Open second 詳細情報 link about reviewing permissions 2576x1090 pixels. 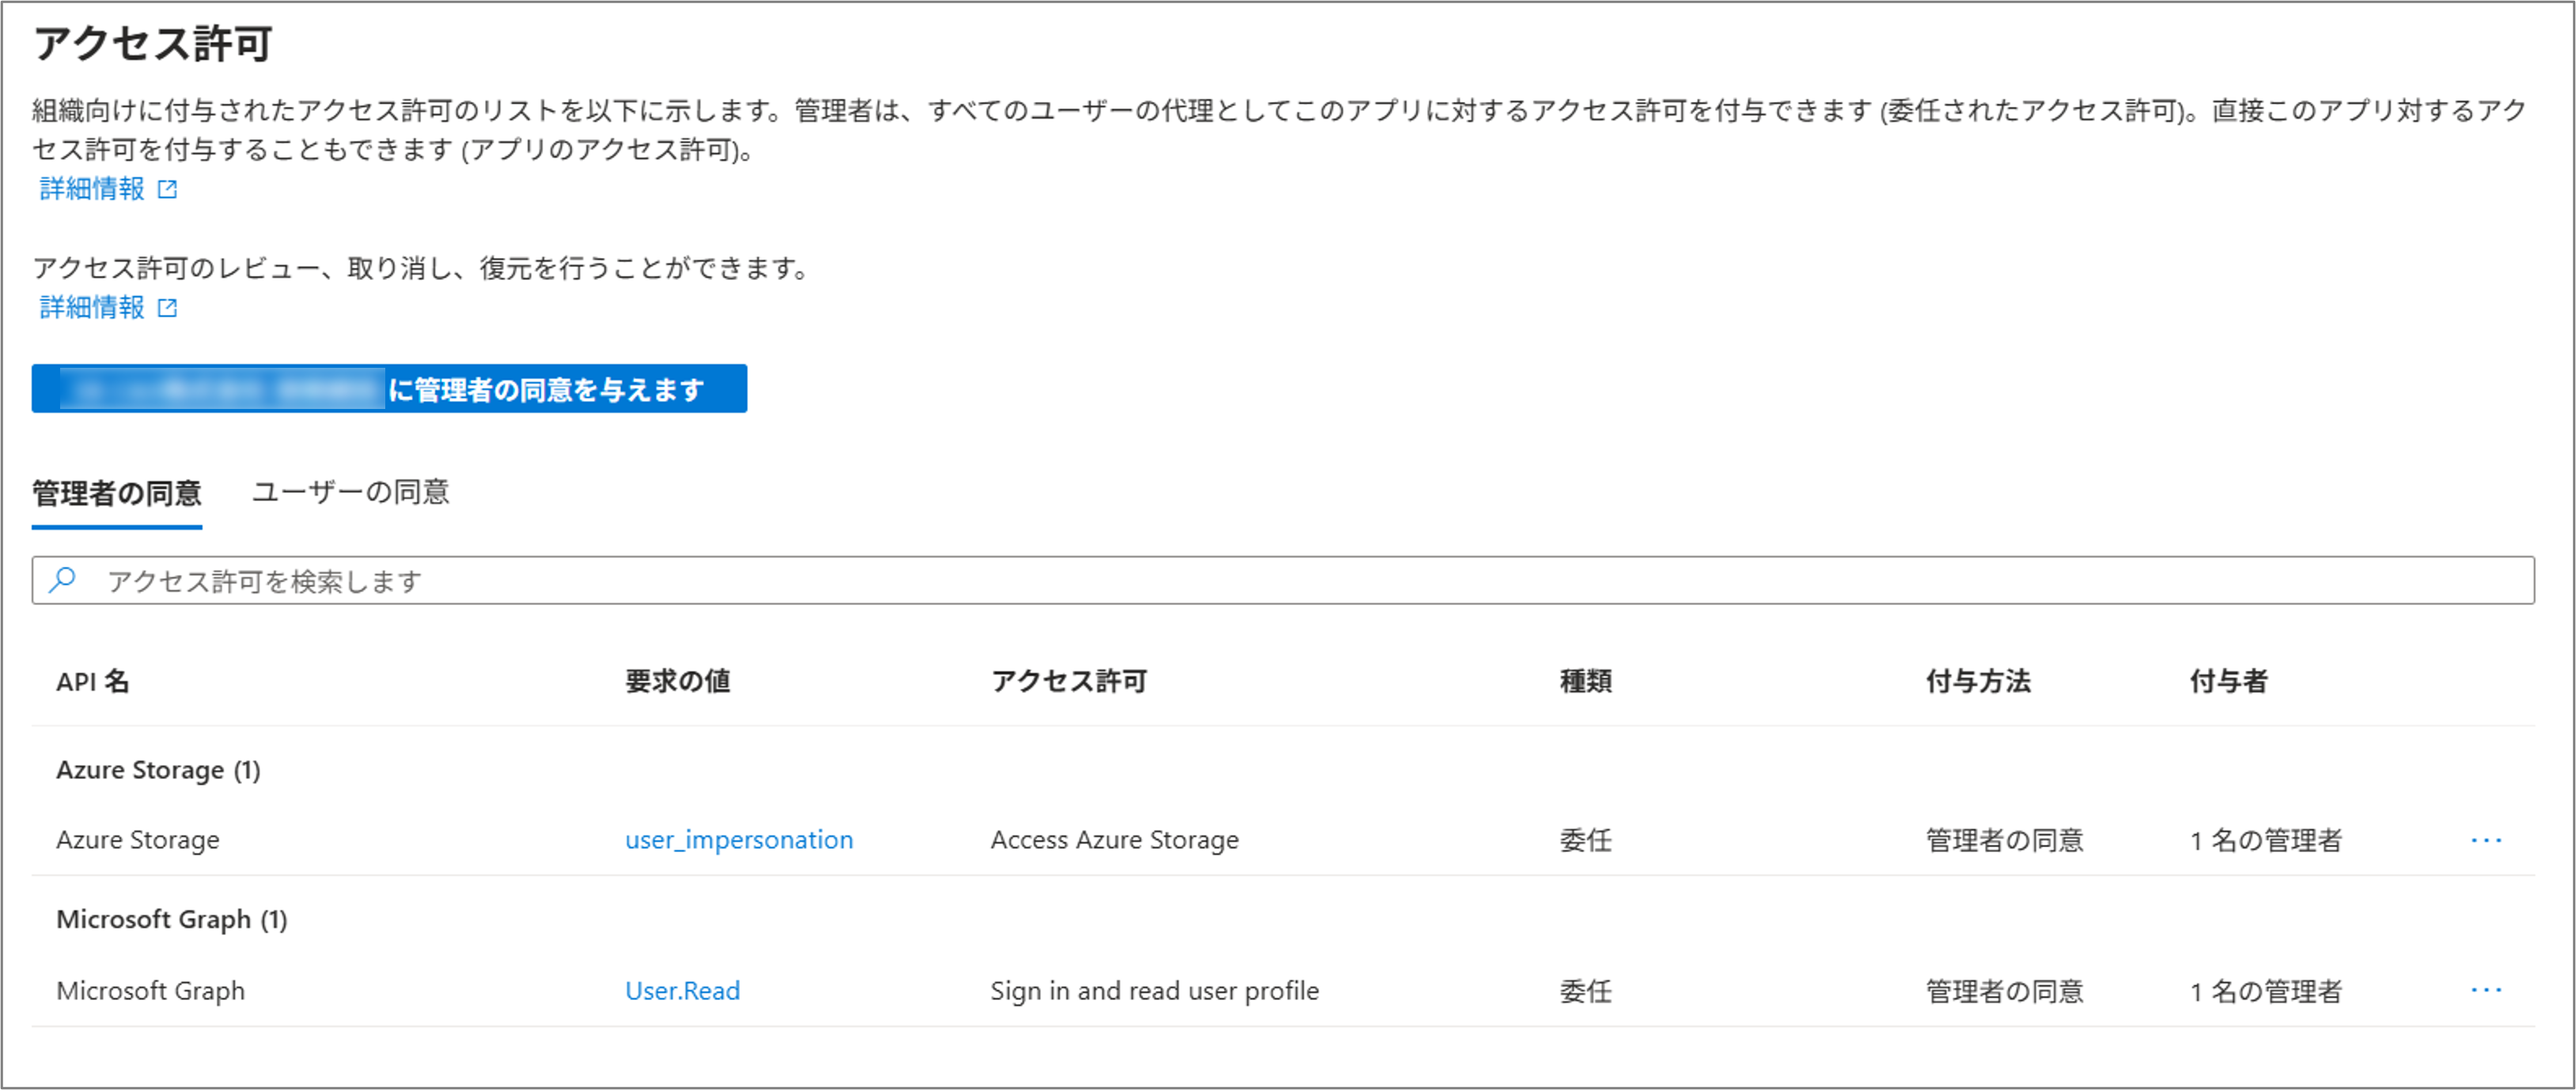(x=92, y=308)
